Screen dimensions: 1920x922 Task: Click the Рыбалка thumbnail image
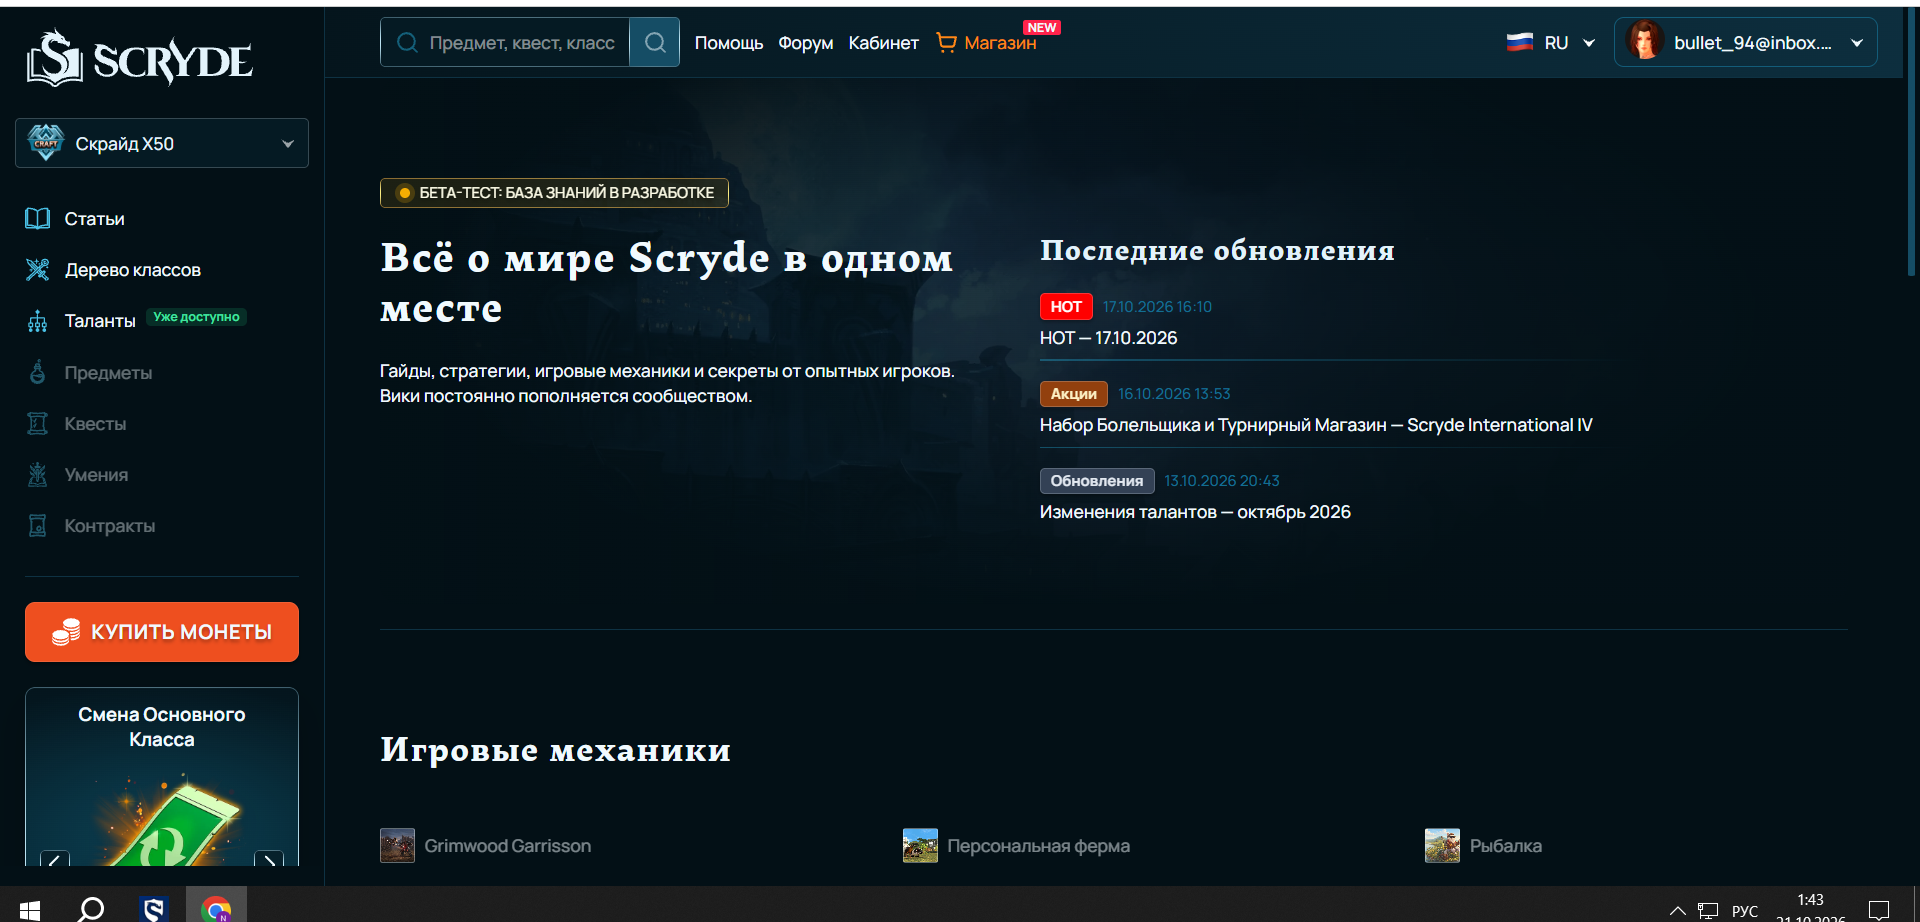tap(1442, 846)
